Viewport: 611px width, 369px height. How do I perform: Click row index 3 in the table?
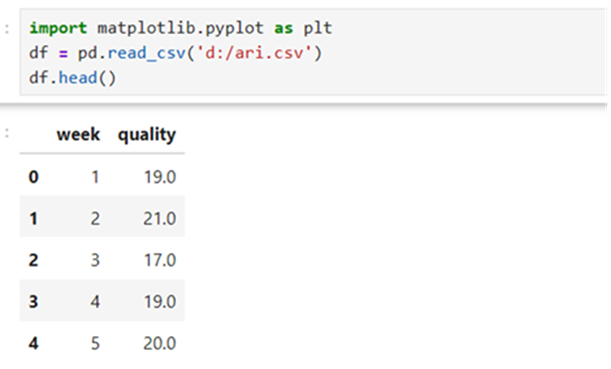coord(34,302)
